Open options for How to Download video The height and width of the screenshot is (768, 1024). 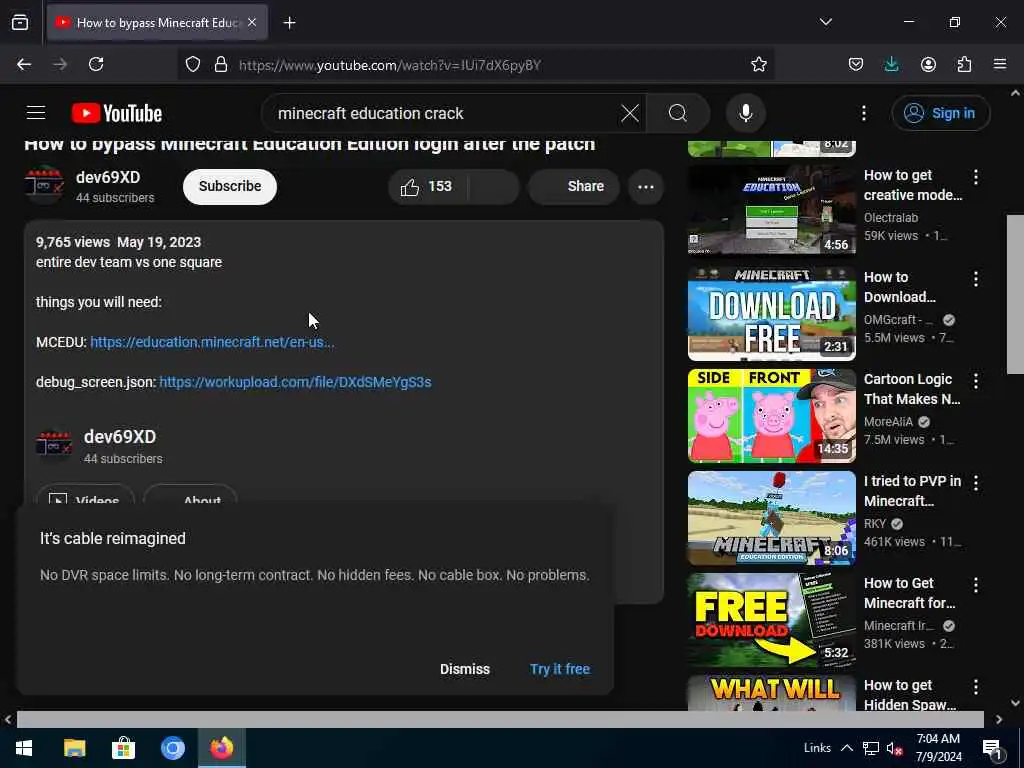[976, 279]
